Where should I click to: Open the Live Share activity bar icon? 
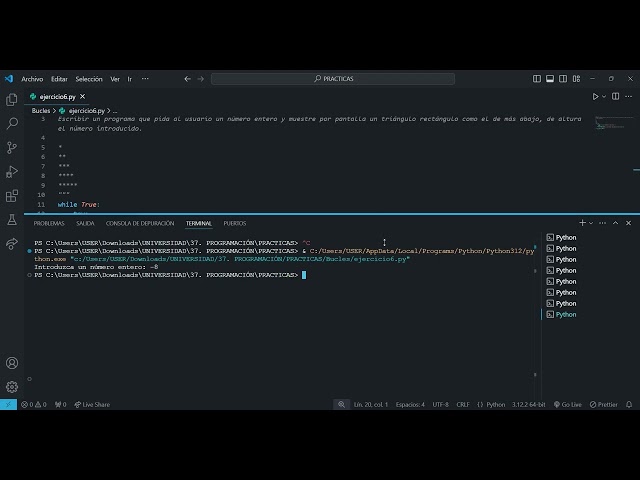(12, 244)
